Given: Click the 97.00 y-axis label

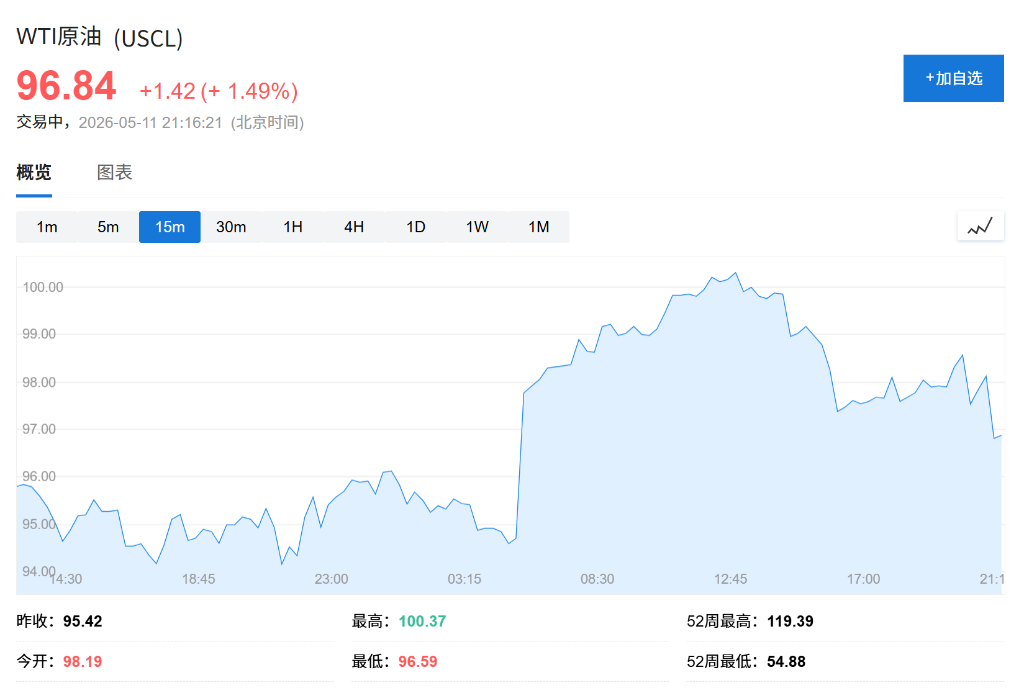Looking at the screenshot, I should coord(39,429).
